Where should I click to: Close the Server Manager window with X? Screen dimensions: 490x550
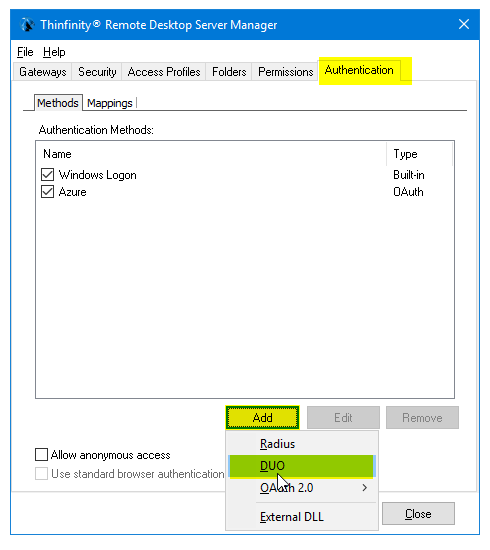tap(464, 25)
